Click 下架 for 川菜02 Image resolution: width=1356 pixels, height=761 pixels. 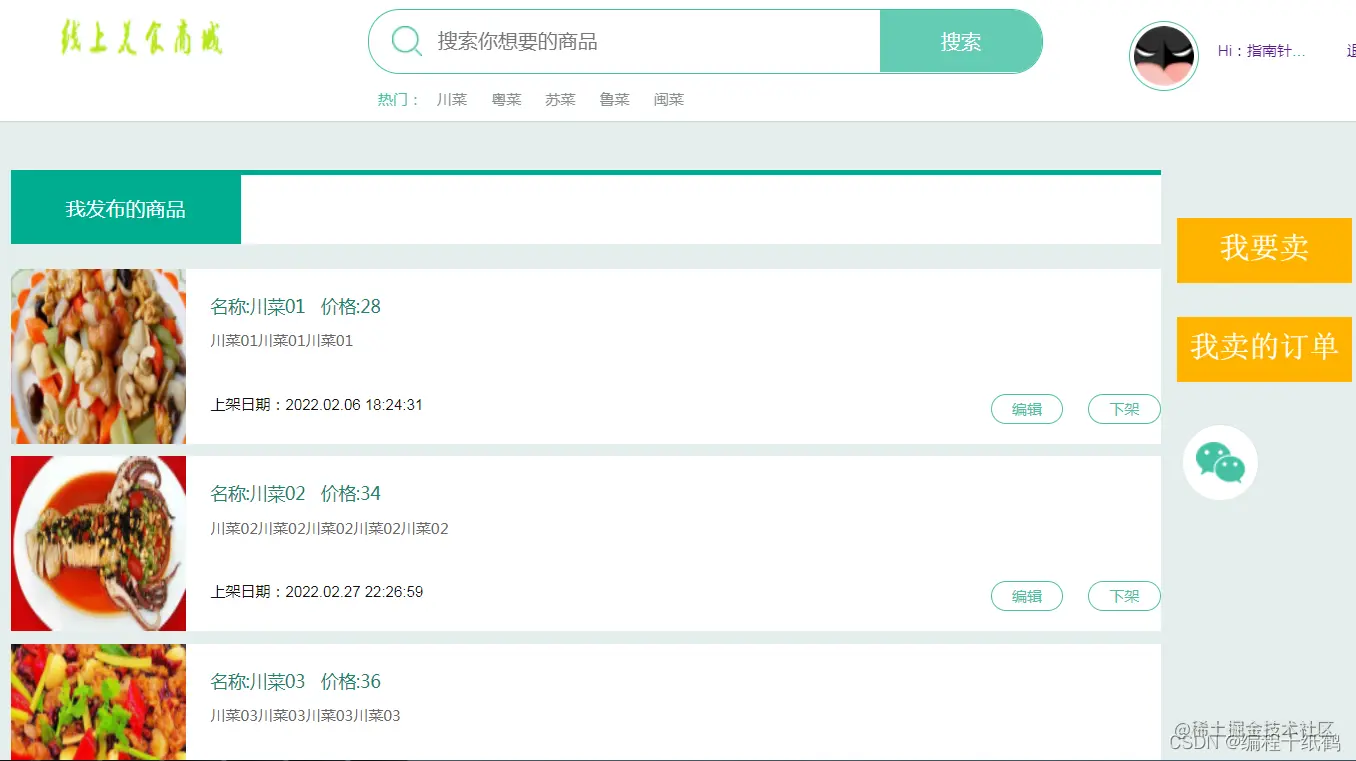[1125, 596]
